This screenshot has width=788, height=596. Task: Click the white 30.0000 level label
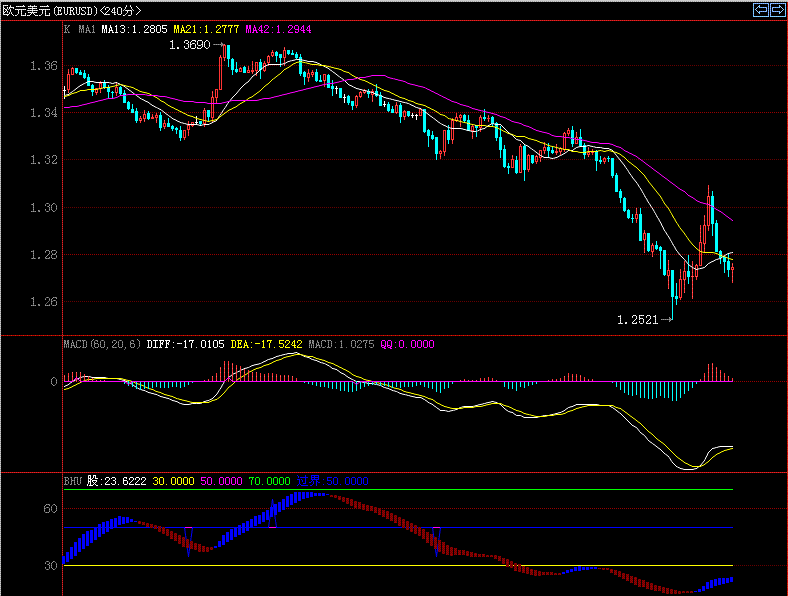(169, 481)
